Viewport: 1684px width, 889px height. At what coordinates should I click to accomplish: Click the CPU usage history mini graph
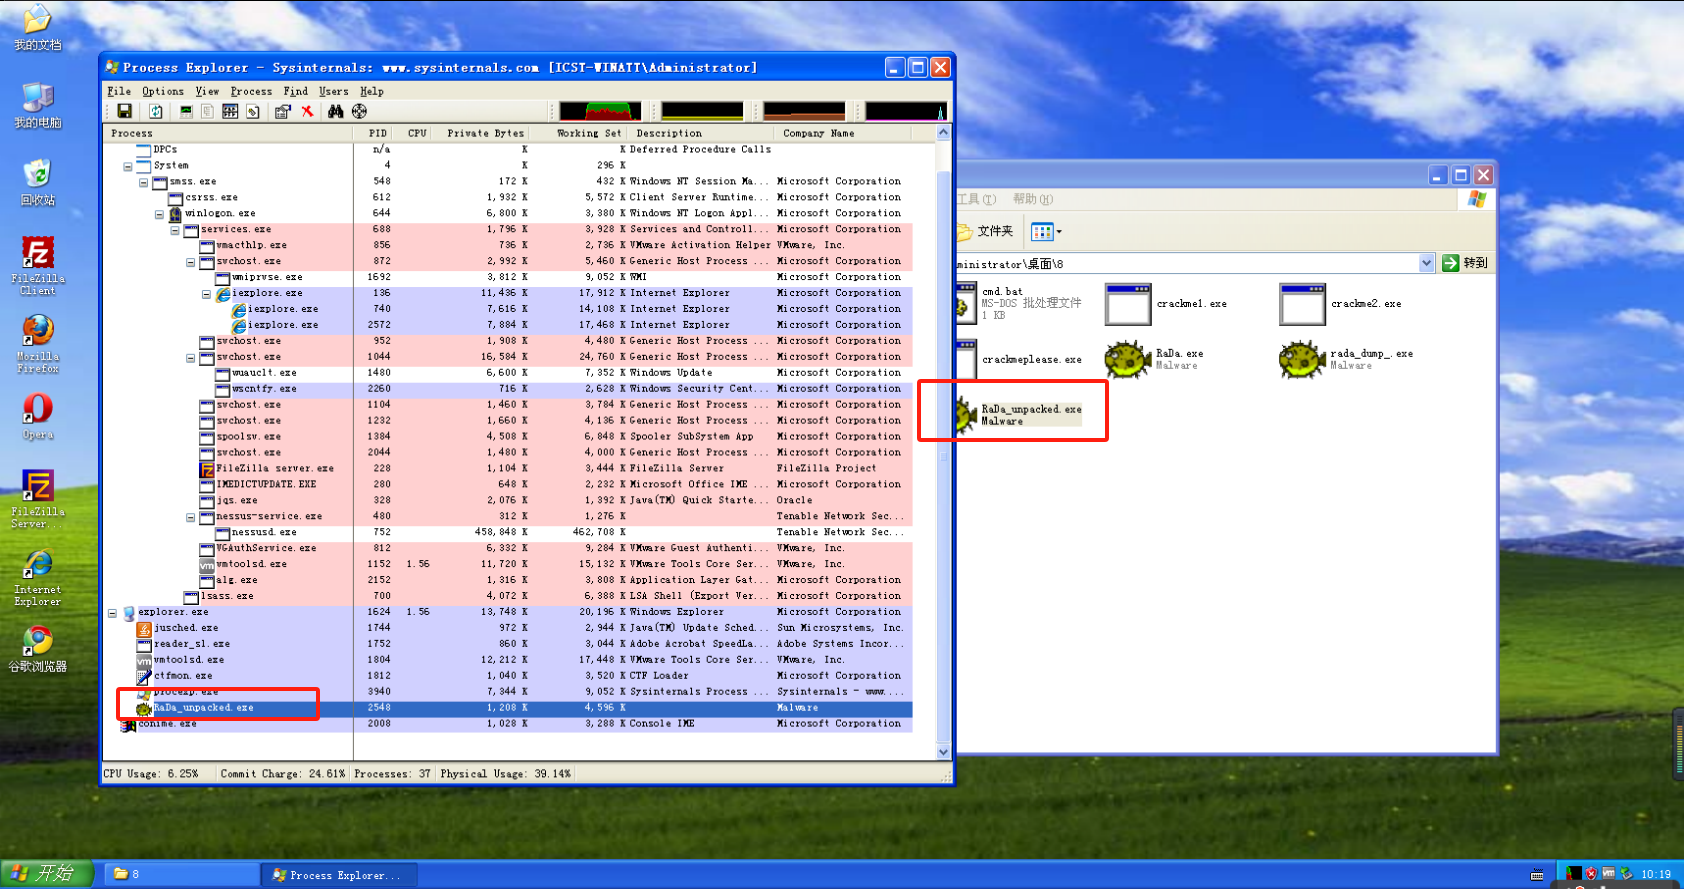tap(600, 111)
